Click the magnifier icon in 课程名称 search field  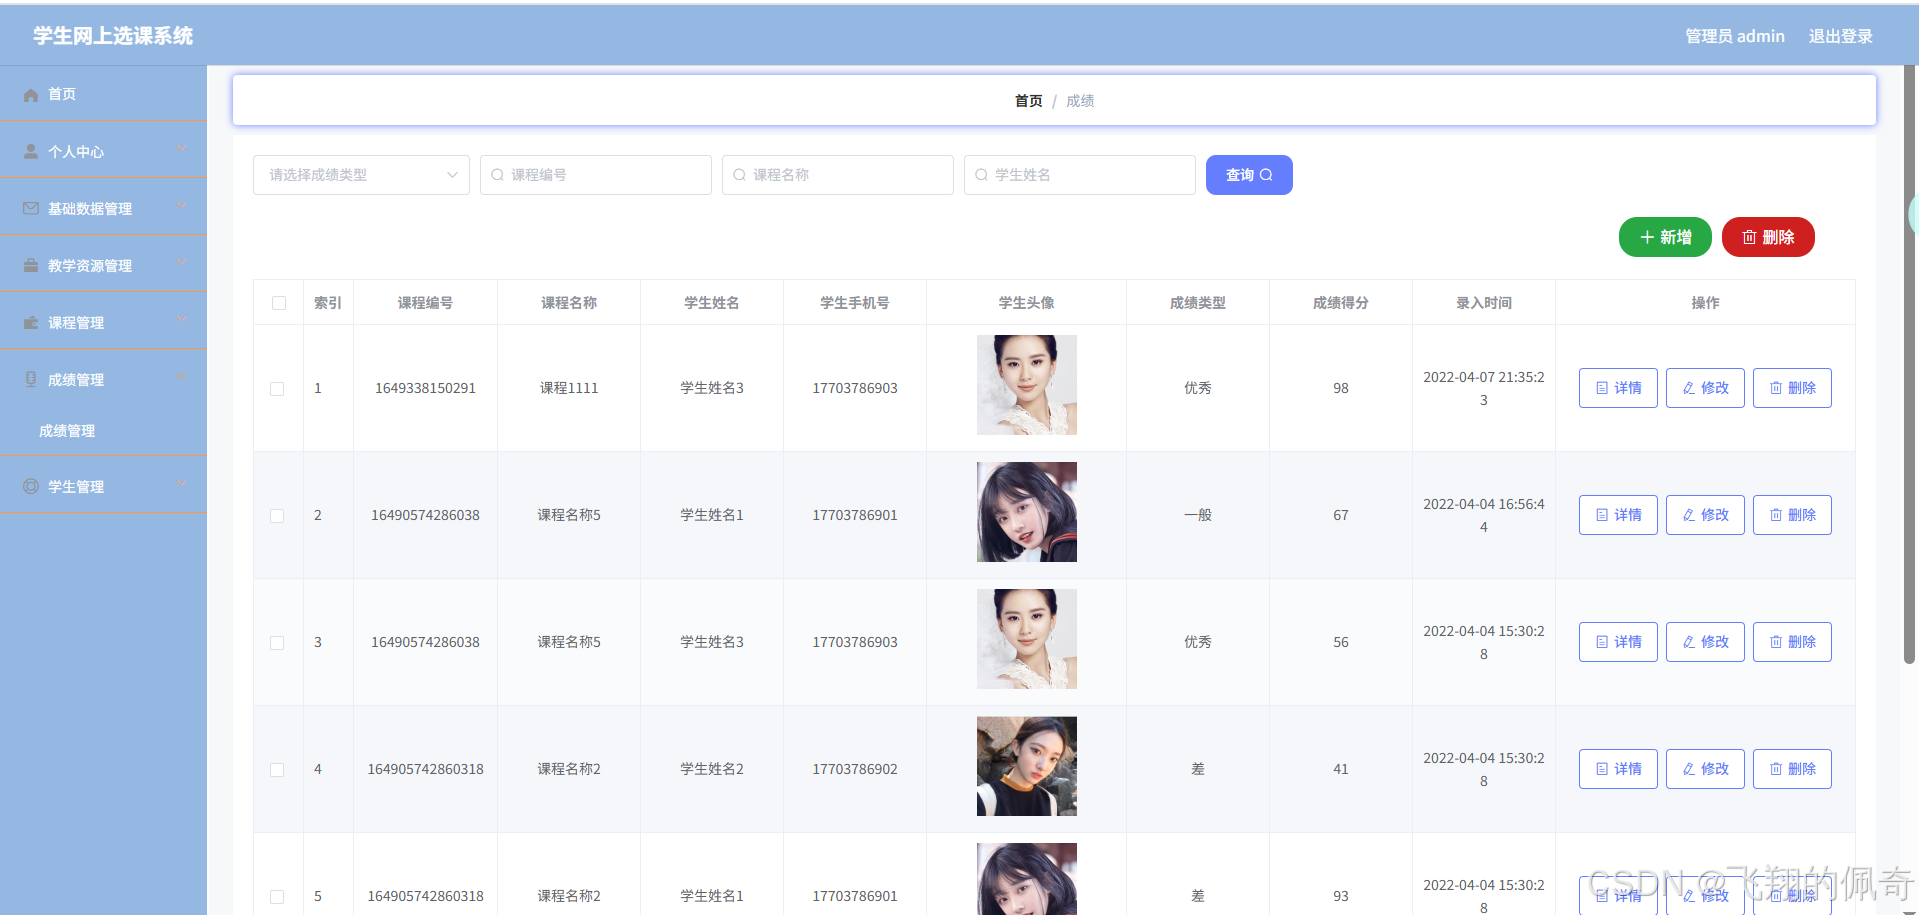point(739,175)
